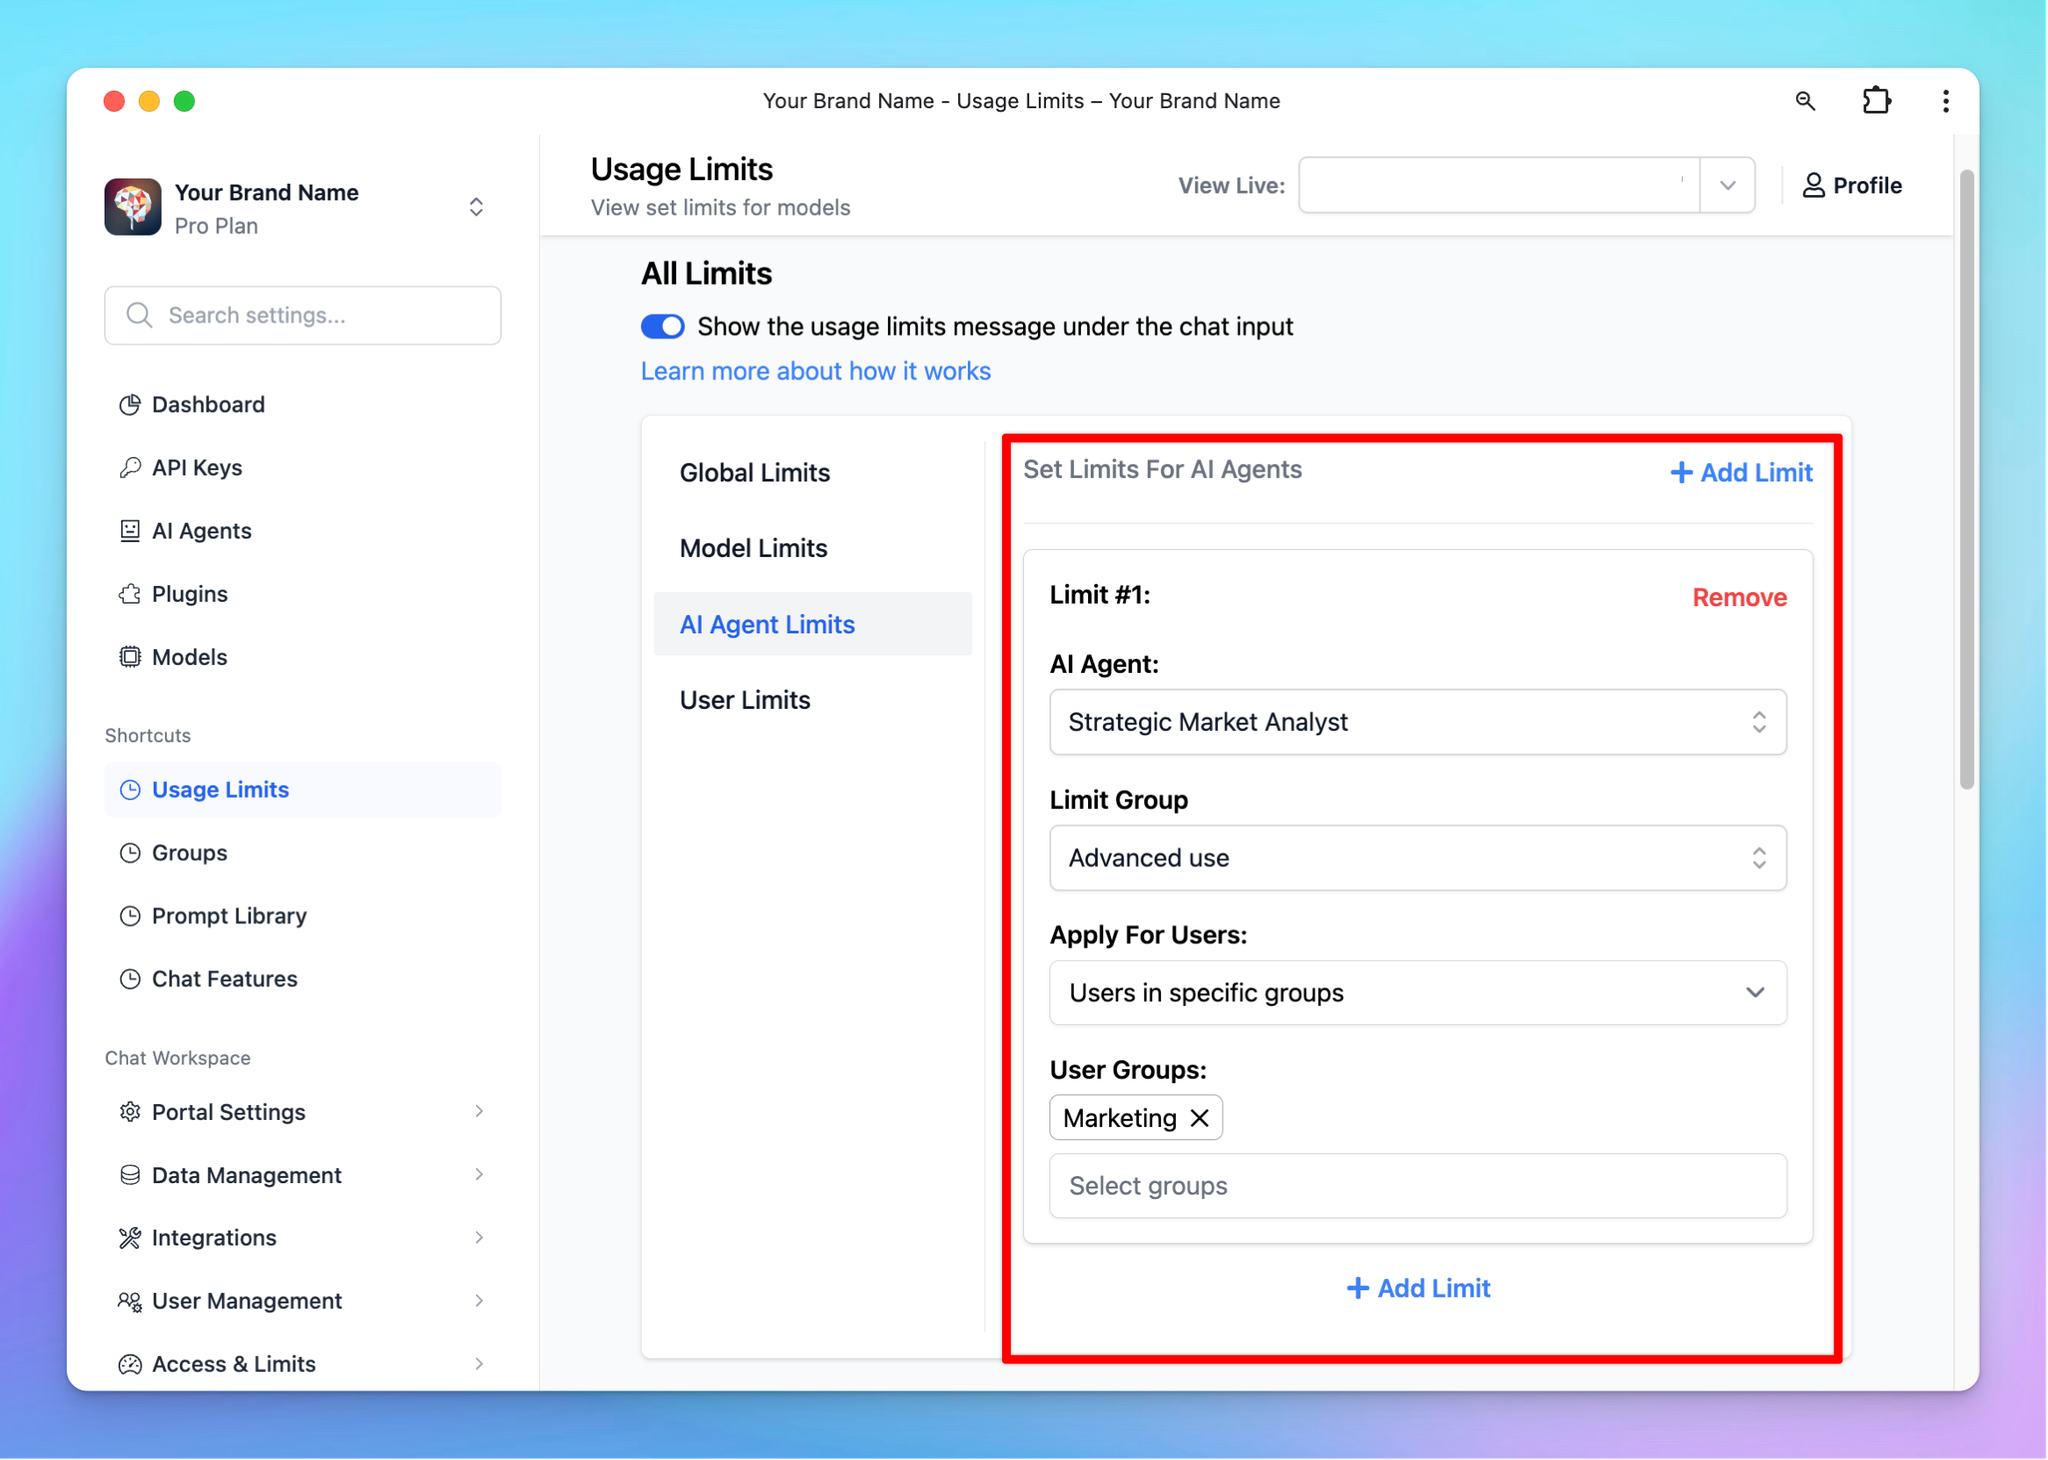Click the Usage Limits clock icon
2048x1460 pixels.
pyautogui.click(x=130, y=790)
